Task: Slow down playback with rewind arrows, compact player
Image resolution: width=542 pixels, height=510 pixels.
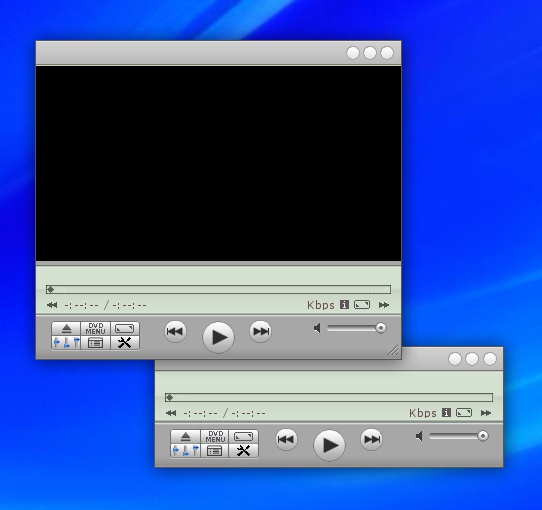Action: pos(171,413)
